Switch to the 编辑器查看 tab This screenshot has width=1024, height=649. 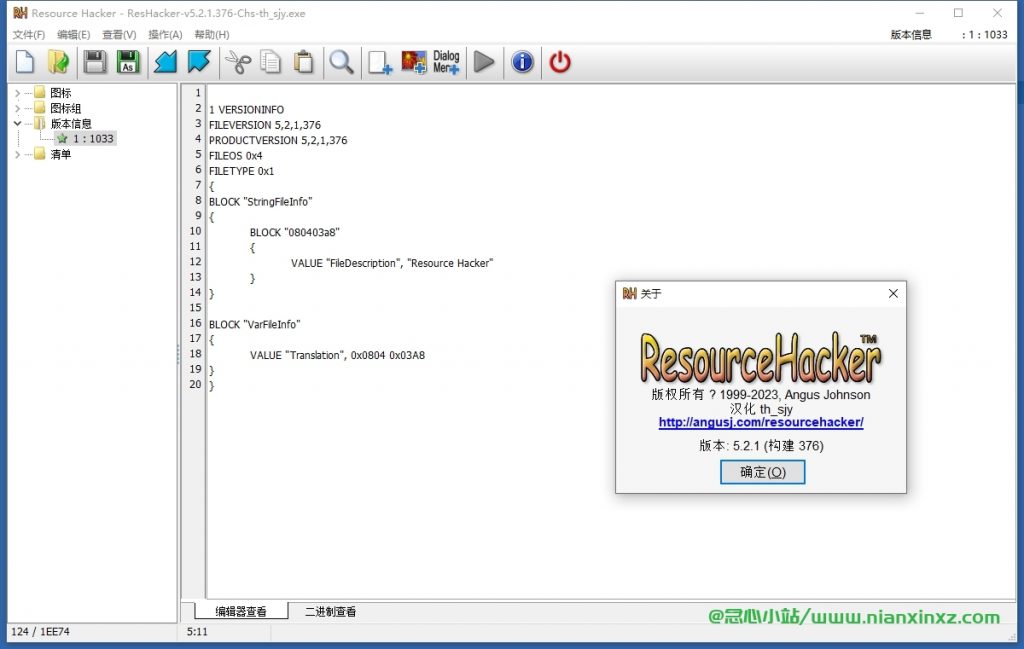(241, 611)
